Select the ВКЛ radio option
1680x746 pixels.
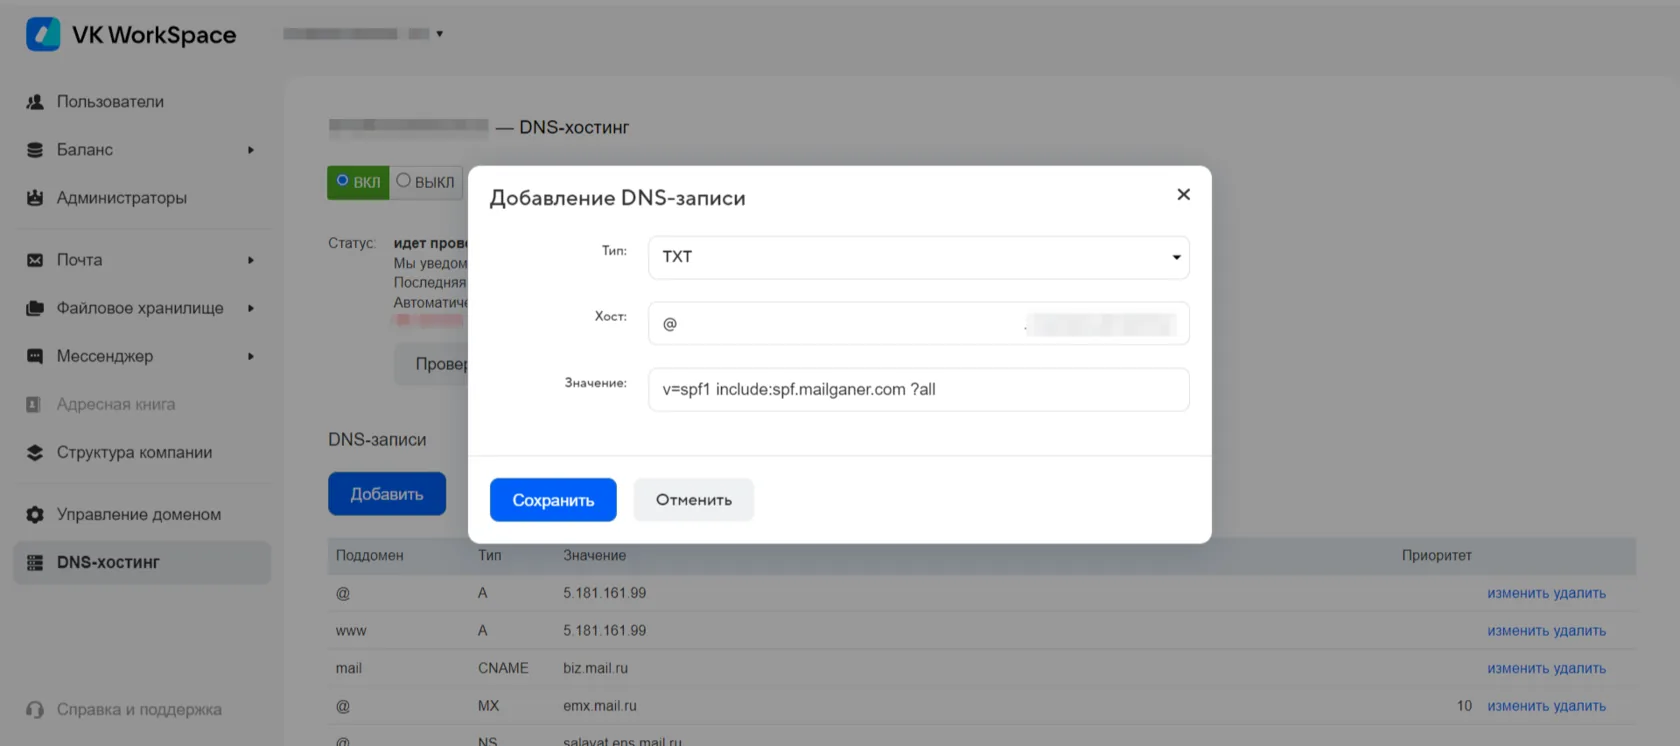pos(358,182)
